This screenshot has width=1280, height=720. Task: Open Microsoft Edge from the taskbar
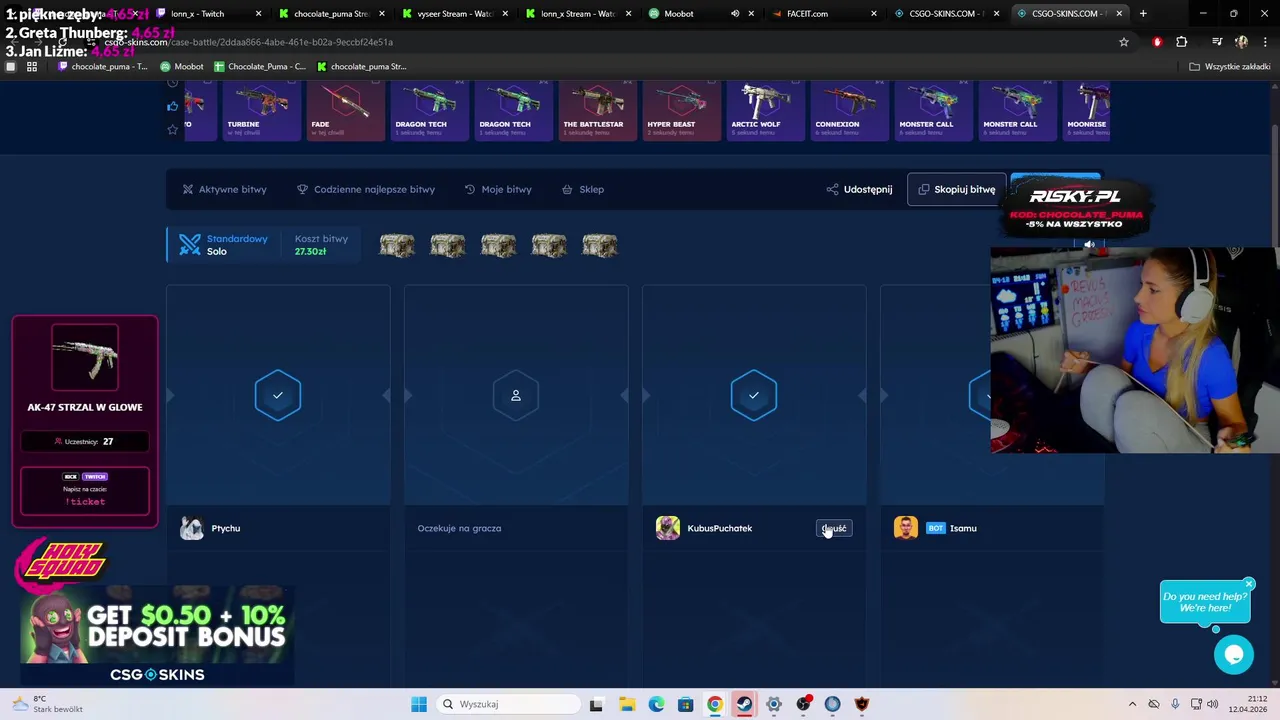tap(656, 704)
